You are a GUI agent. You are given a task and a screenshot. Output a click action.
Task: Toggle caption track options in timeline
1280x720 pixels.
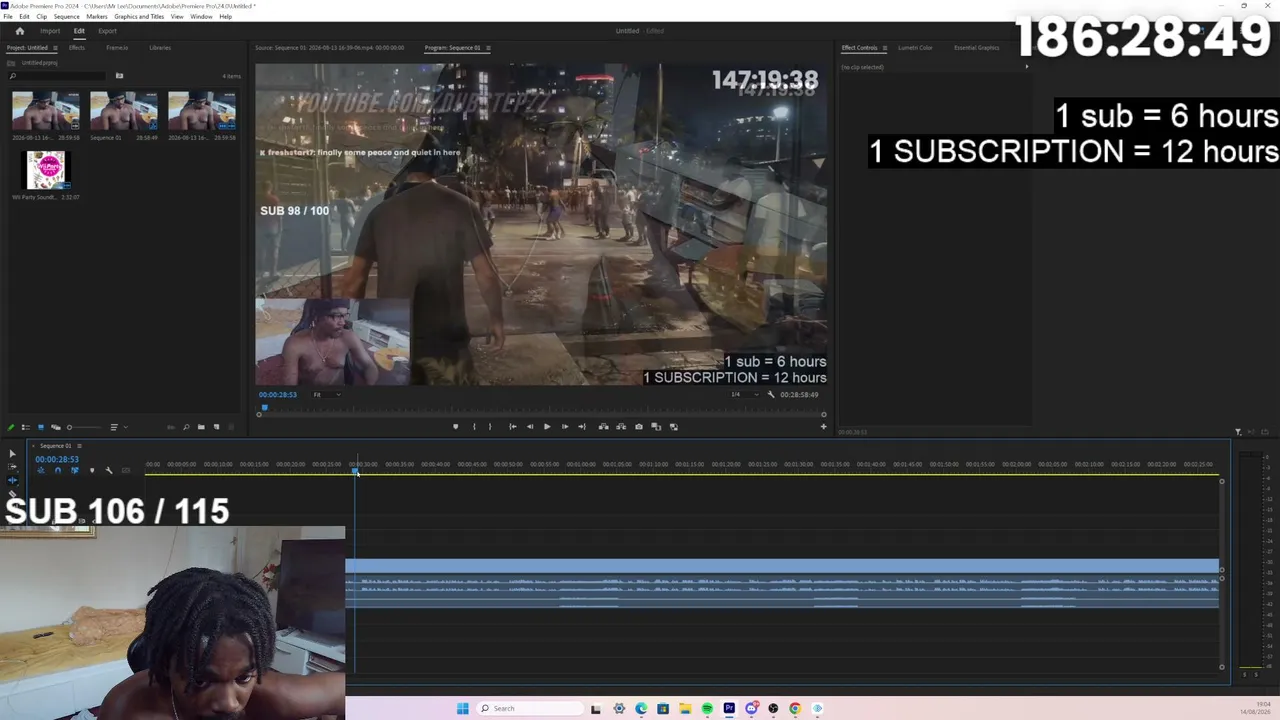click(126, 470)
